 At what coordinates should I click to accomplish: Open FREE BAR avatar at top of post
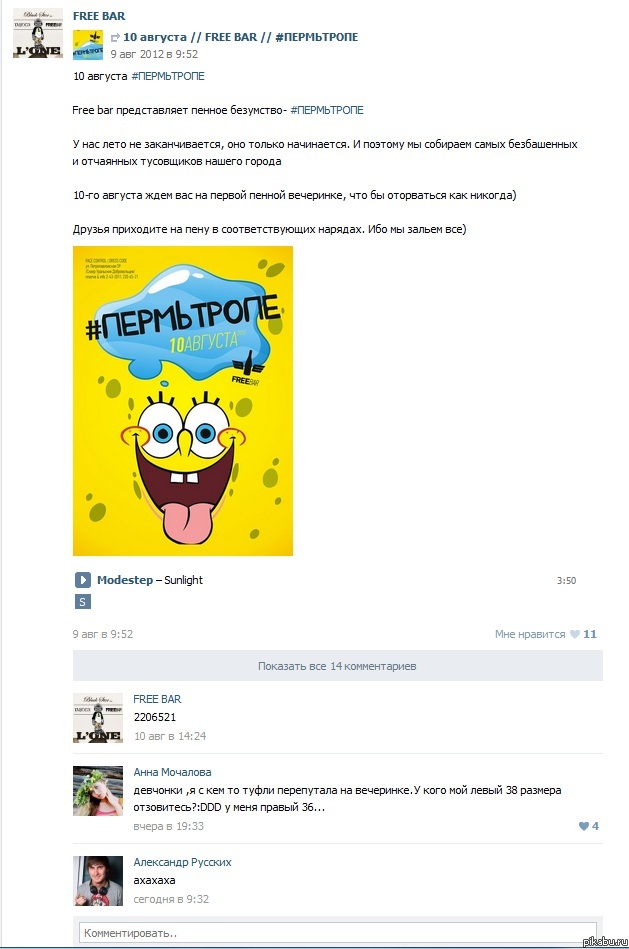coord(38,33)
